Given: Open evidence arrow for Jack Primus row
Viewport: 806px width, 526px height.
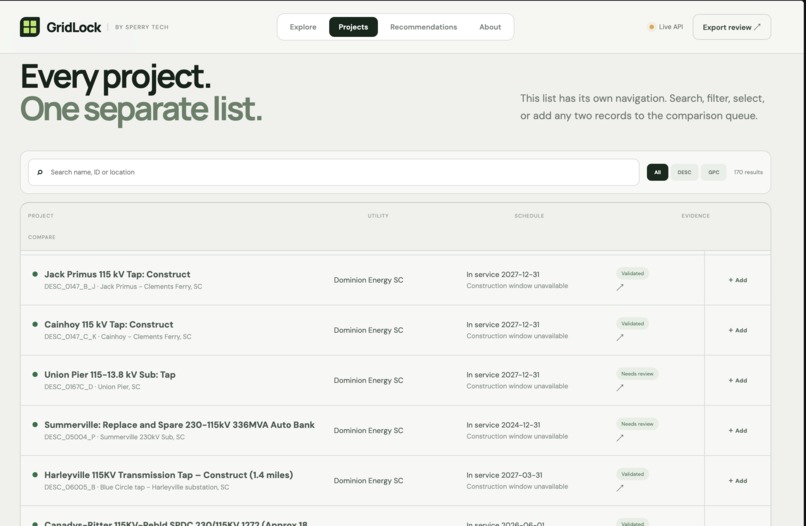Looking at the screenshot, I should pos(620,287).
